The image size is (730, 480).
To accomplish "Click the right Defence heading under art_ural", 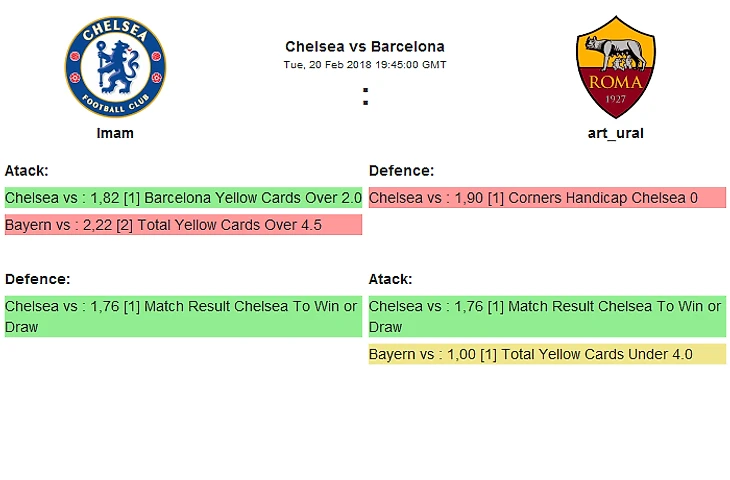I will click(401, 171).
